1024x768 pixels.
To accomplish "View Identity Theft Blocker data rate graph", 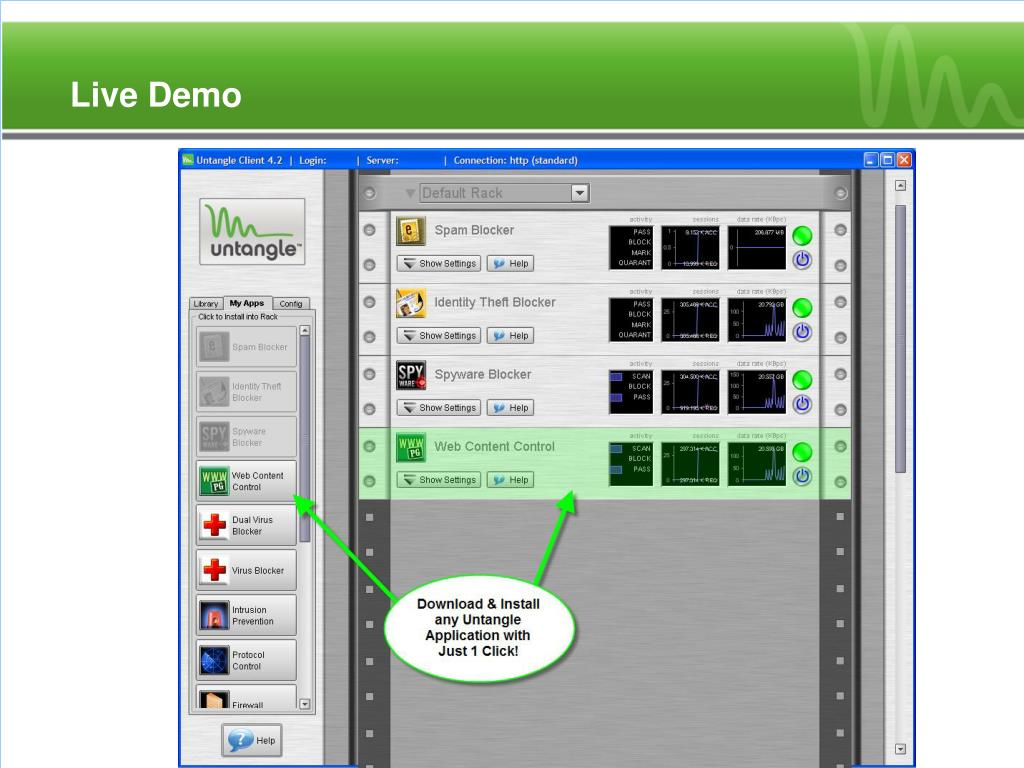I will pyautogui.click(x=757, y=319).
